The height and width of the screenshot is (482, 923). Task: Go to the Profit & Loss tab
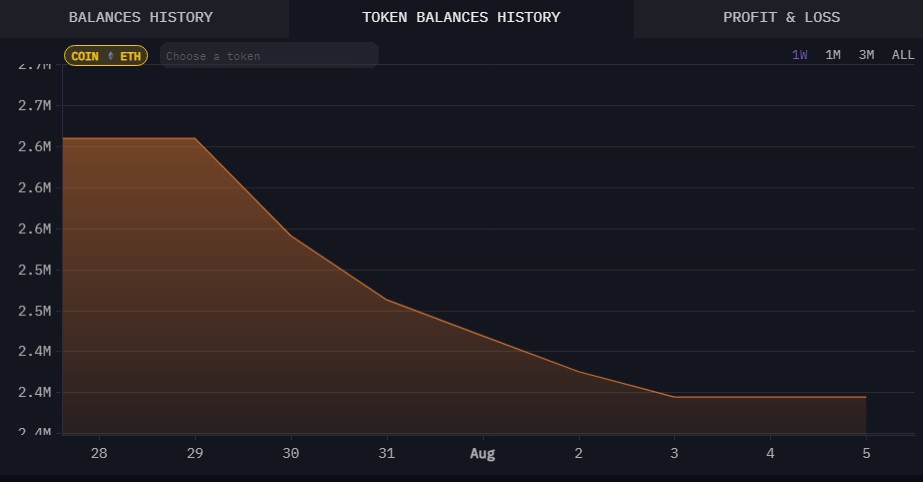pyautogui.click(x=781, y=18)
